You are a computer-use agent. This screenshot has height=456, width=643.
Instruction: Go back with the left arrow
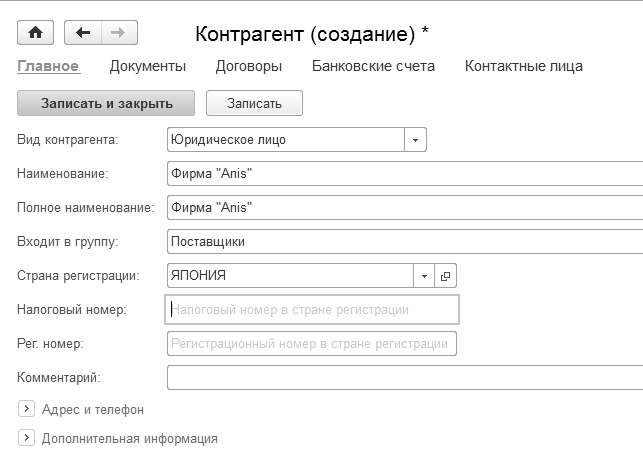82,33
